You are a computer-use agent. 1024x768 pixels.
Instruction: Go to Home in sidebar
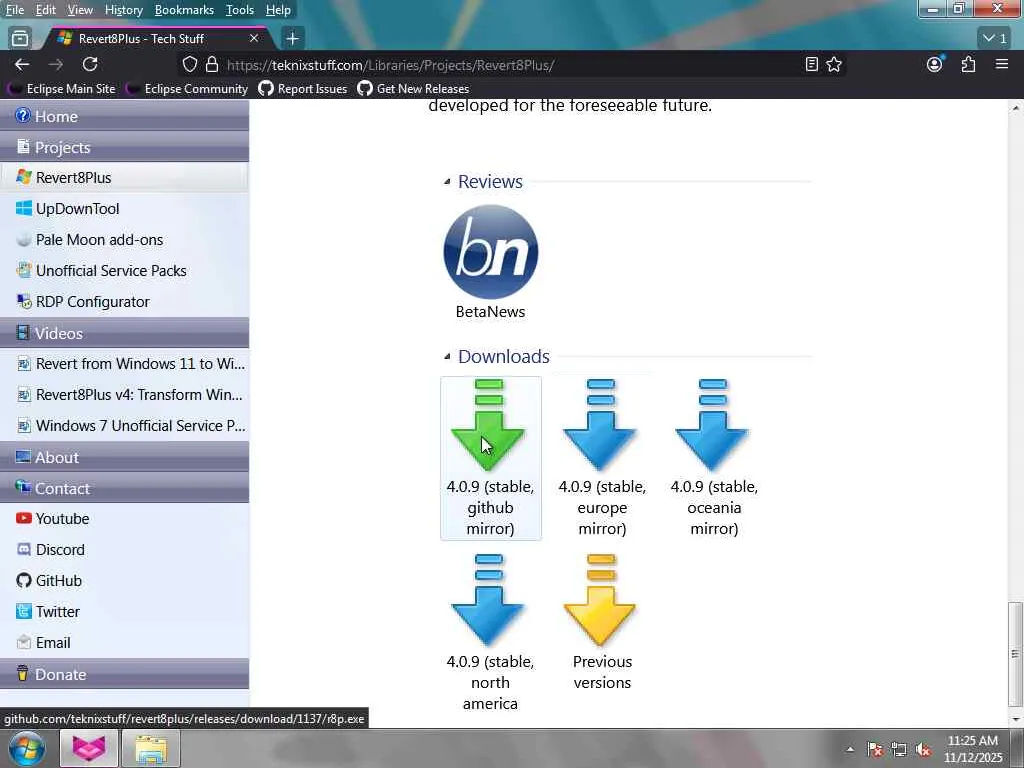pyautogui.click(x=124, y=116)
